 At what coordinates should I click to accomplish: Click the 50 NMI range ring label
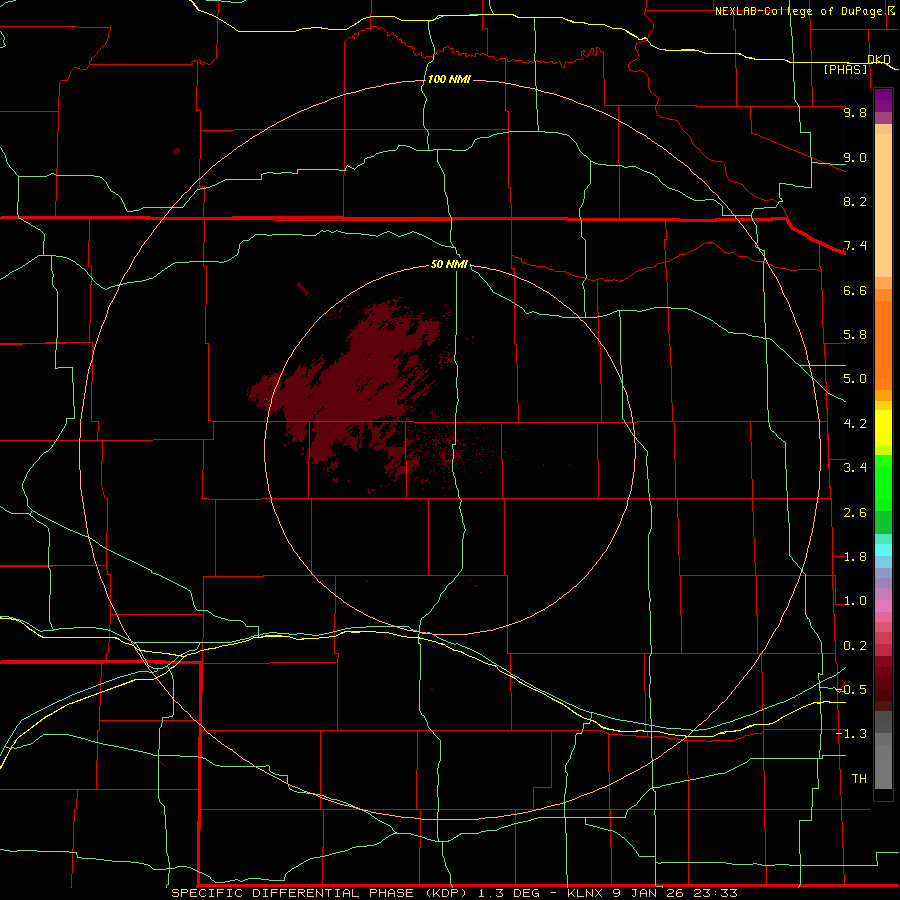point(449,264)
